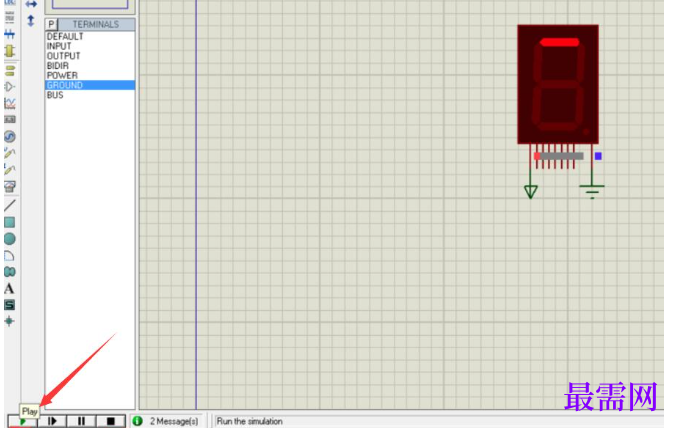
Task: Select the 2D Graphics Markers tool
Action: click(9, 321)
